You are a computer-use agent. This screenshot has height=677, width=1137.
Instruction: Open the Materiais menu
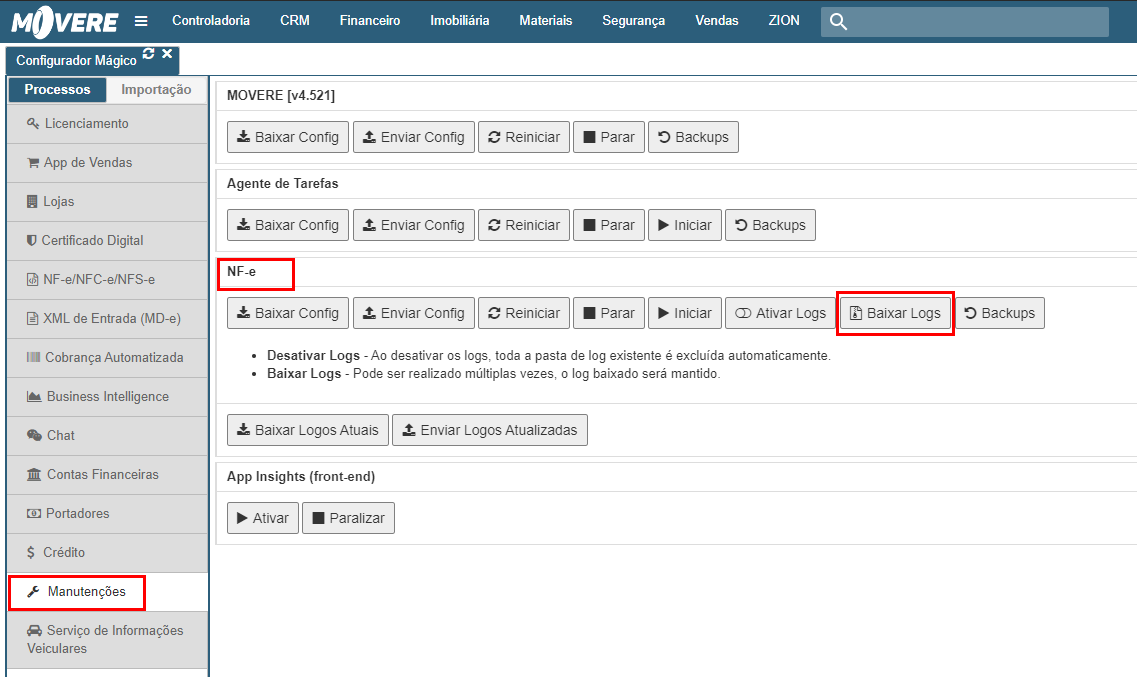click(x=546, y=20)
